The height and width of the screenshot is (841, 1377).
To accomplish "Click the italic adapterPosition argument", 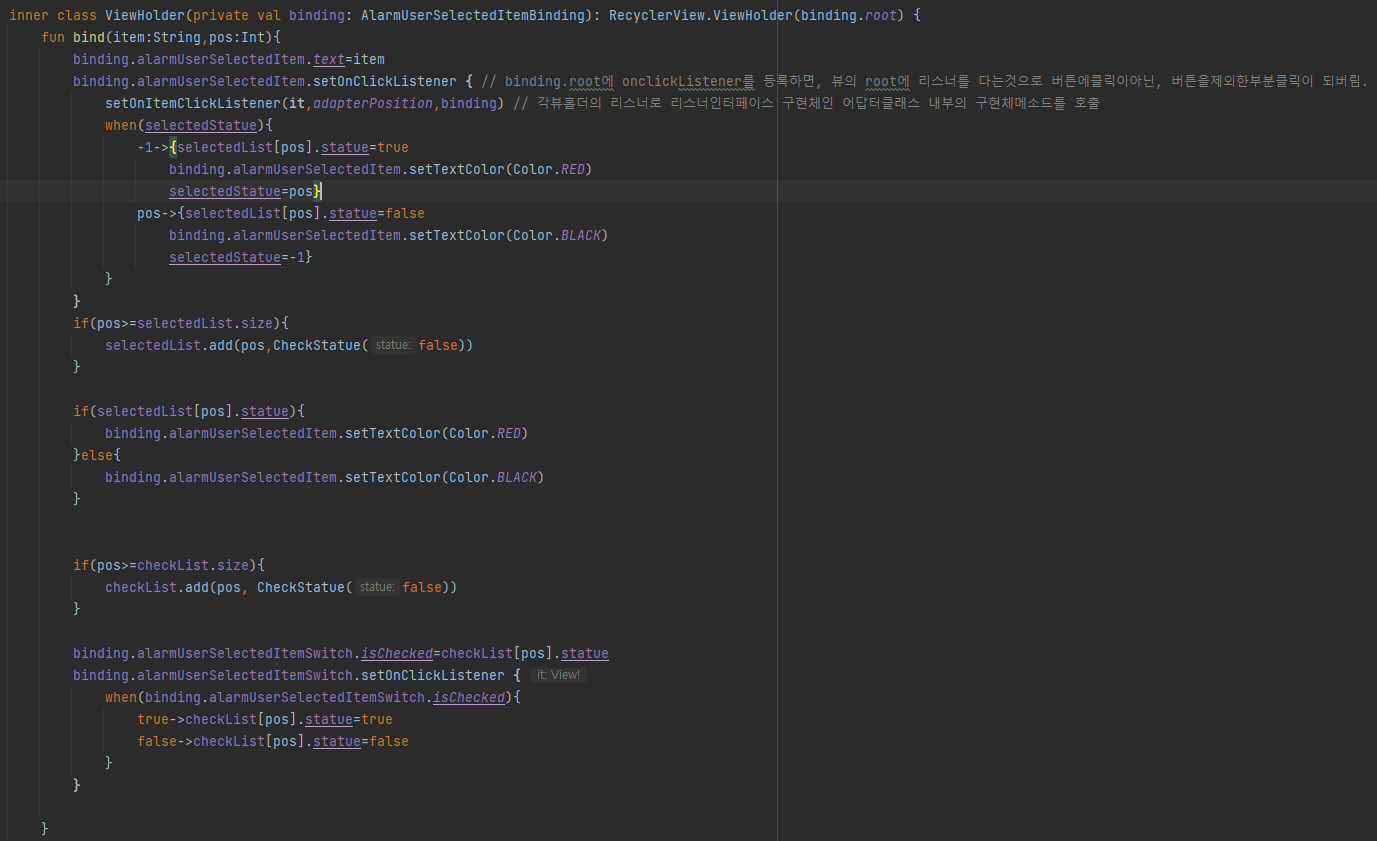I will (373, 104).
